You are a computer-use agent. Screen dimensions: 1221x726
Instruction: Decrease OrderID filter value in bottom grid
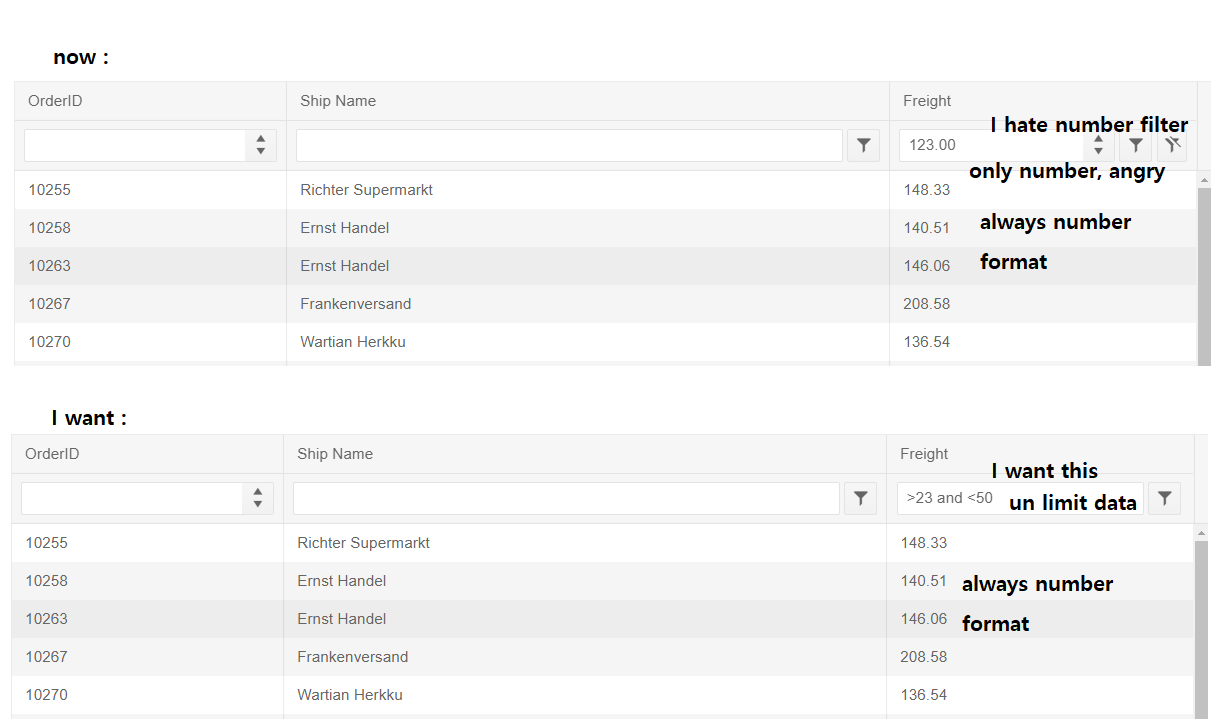click(x=257, y=505)
